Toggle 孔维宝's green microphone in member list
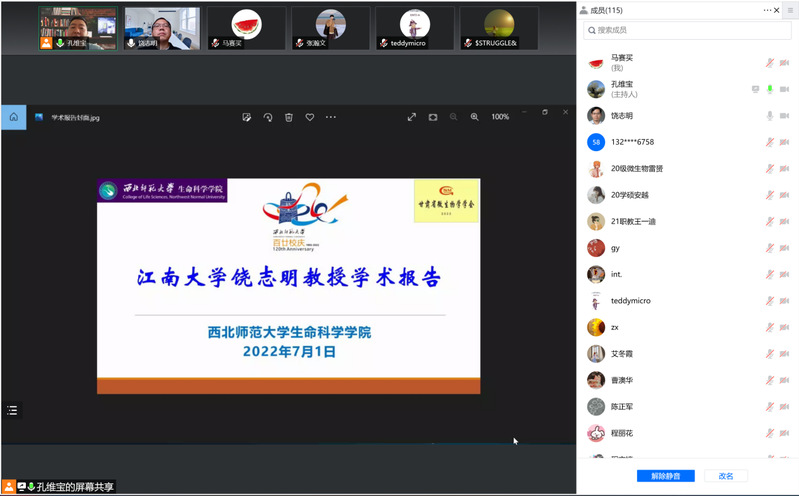Screen dimensions: 799x496 point(770,89)
